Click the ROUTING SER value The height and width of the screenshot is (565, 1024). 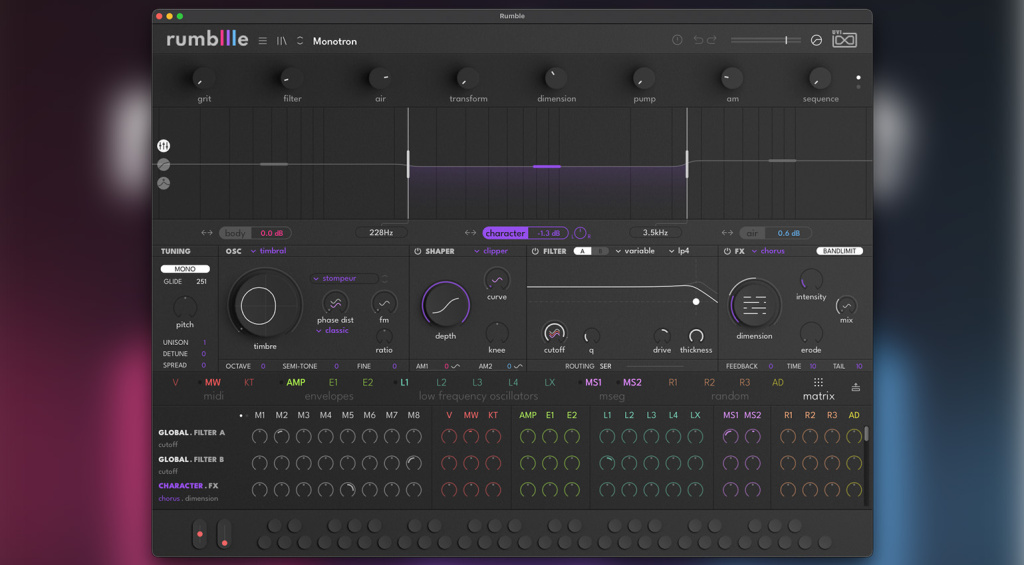pyautogui.click(x=605, y=366)
